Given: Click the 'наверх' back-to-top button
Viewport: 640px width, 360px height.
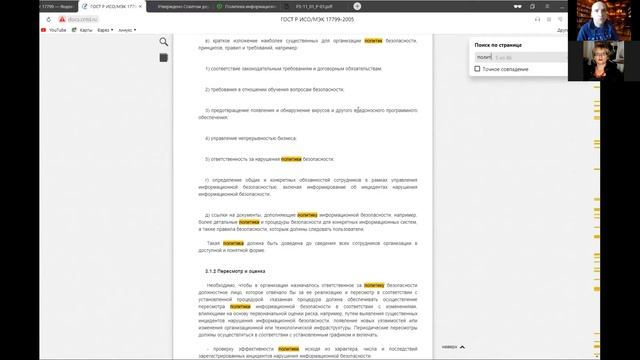Looking at the screenshot, I should (x=453, y=347).
